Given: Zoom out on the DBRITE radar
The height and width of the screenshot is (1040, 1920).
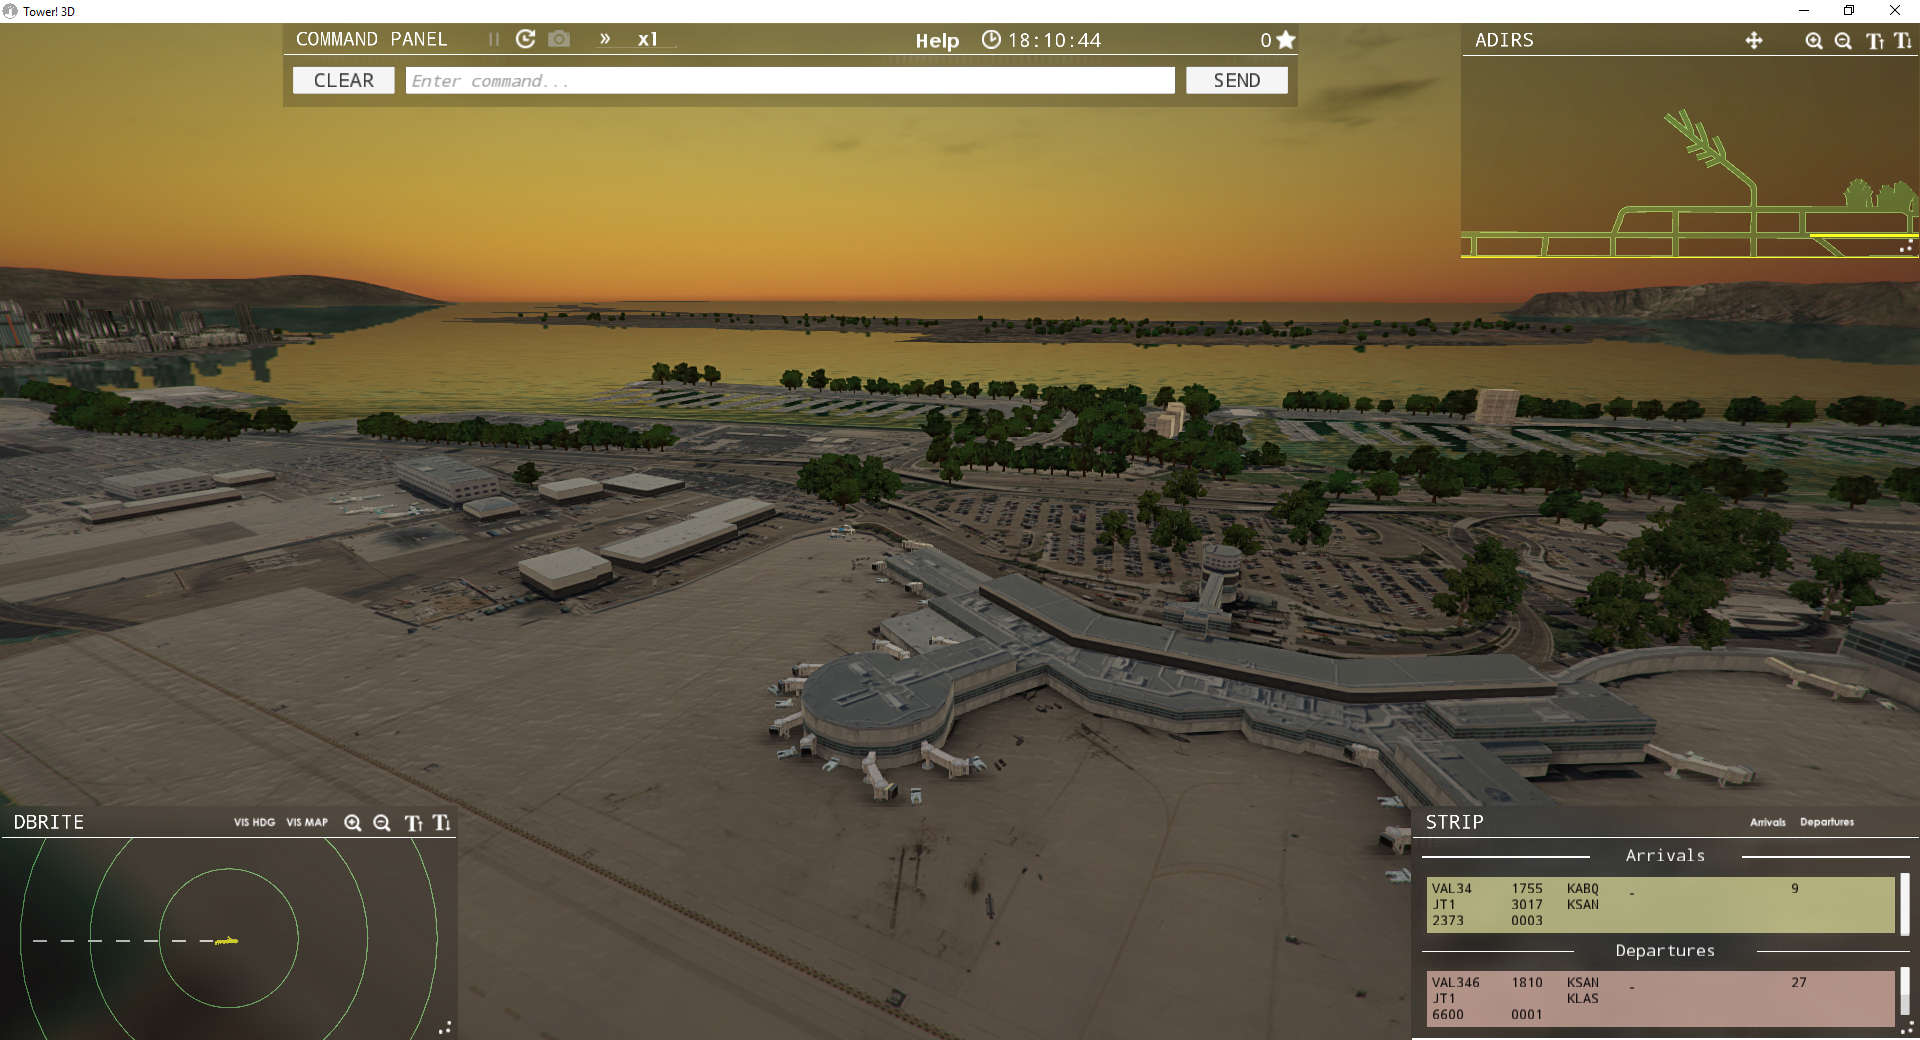Looking at the screenshot, I should pos(381,823).
